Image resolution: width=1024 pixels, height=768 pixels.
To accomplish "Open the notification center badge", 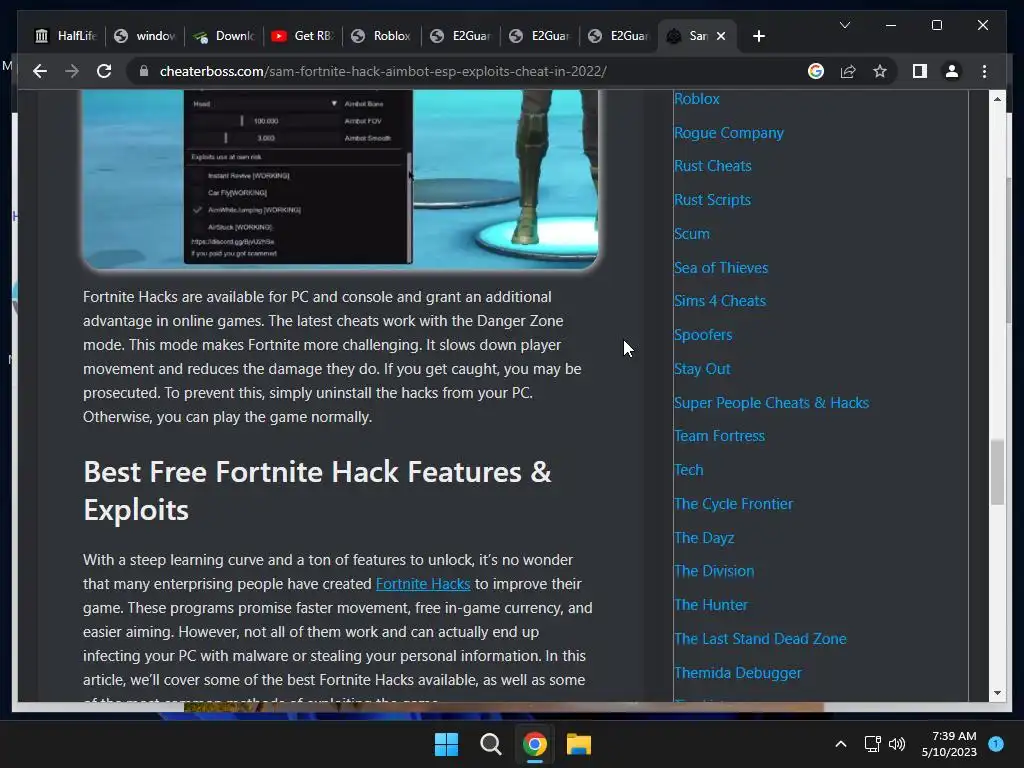I will [x=996, y=744].
